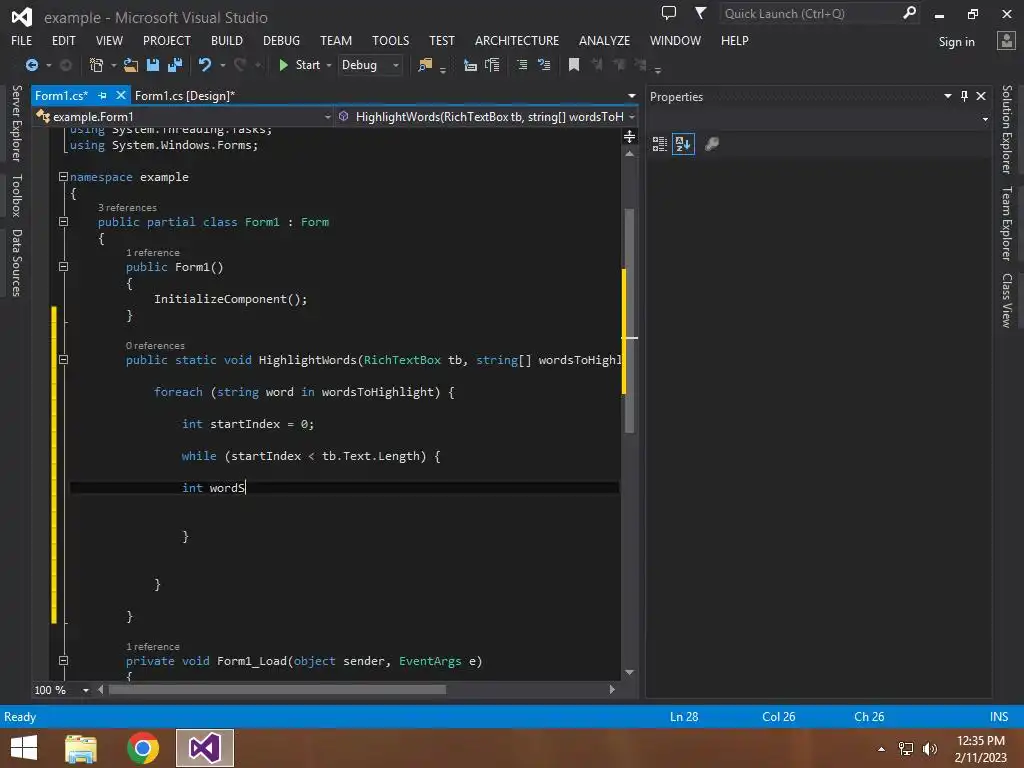Open Google Chrome from taskbar
Image resolution: width=1024 pixels, height=768 pixels.
pos(143,748)
